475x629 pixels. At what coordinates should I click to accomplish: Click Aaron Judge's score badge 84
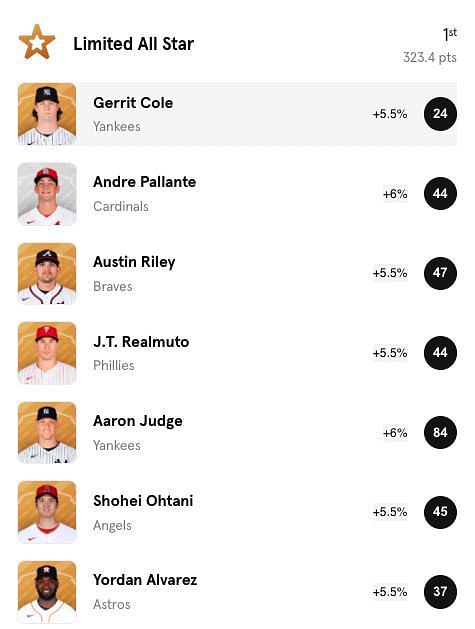440,432
